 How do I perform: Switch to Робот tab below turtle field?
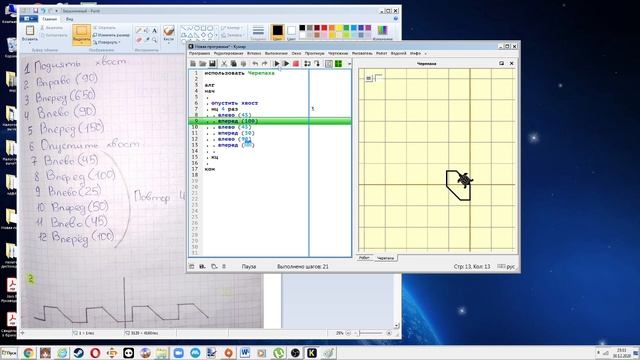[364, 258]
